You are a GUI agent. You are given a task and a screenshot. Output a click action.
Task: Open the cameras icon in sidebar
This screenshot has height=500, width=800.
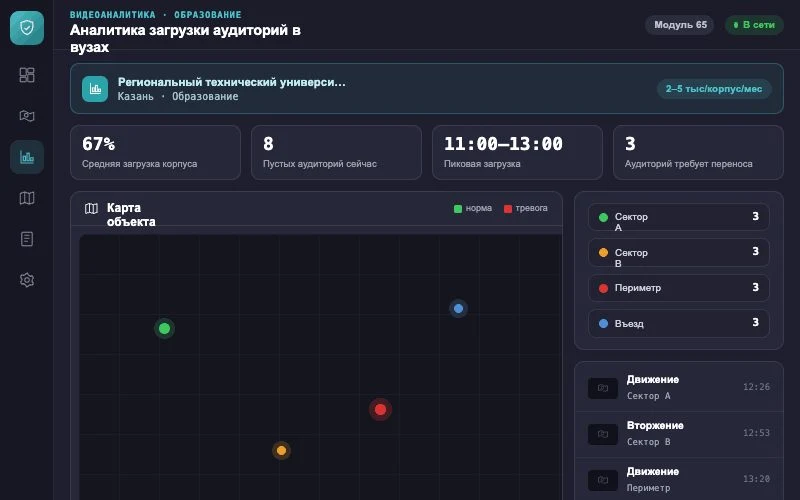point(27,116)
